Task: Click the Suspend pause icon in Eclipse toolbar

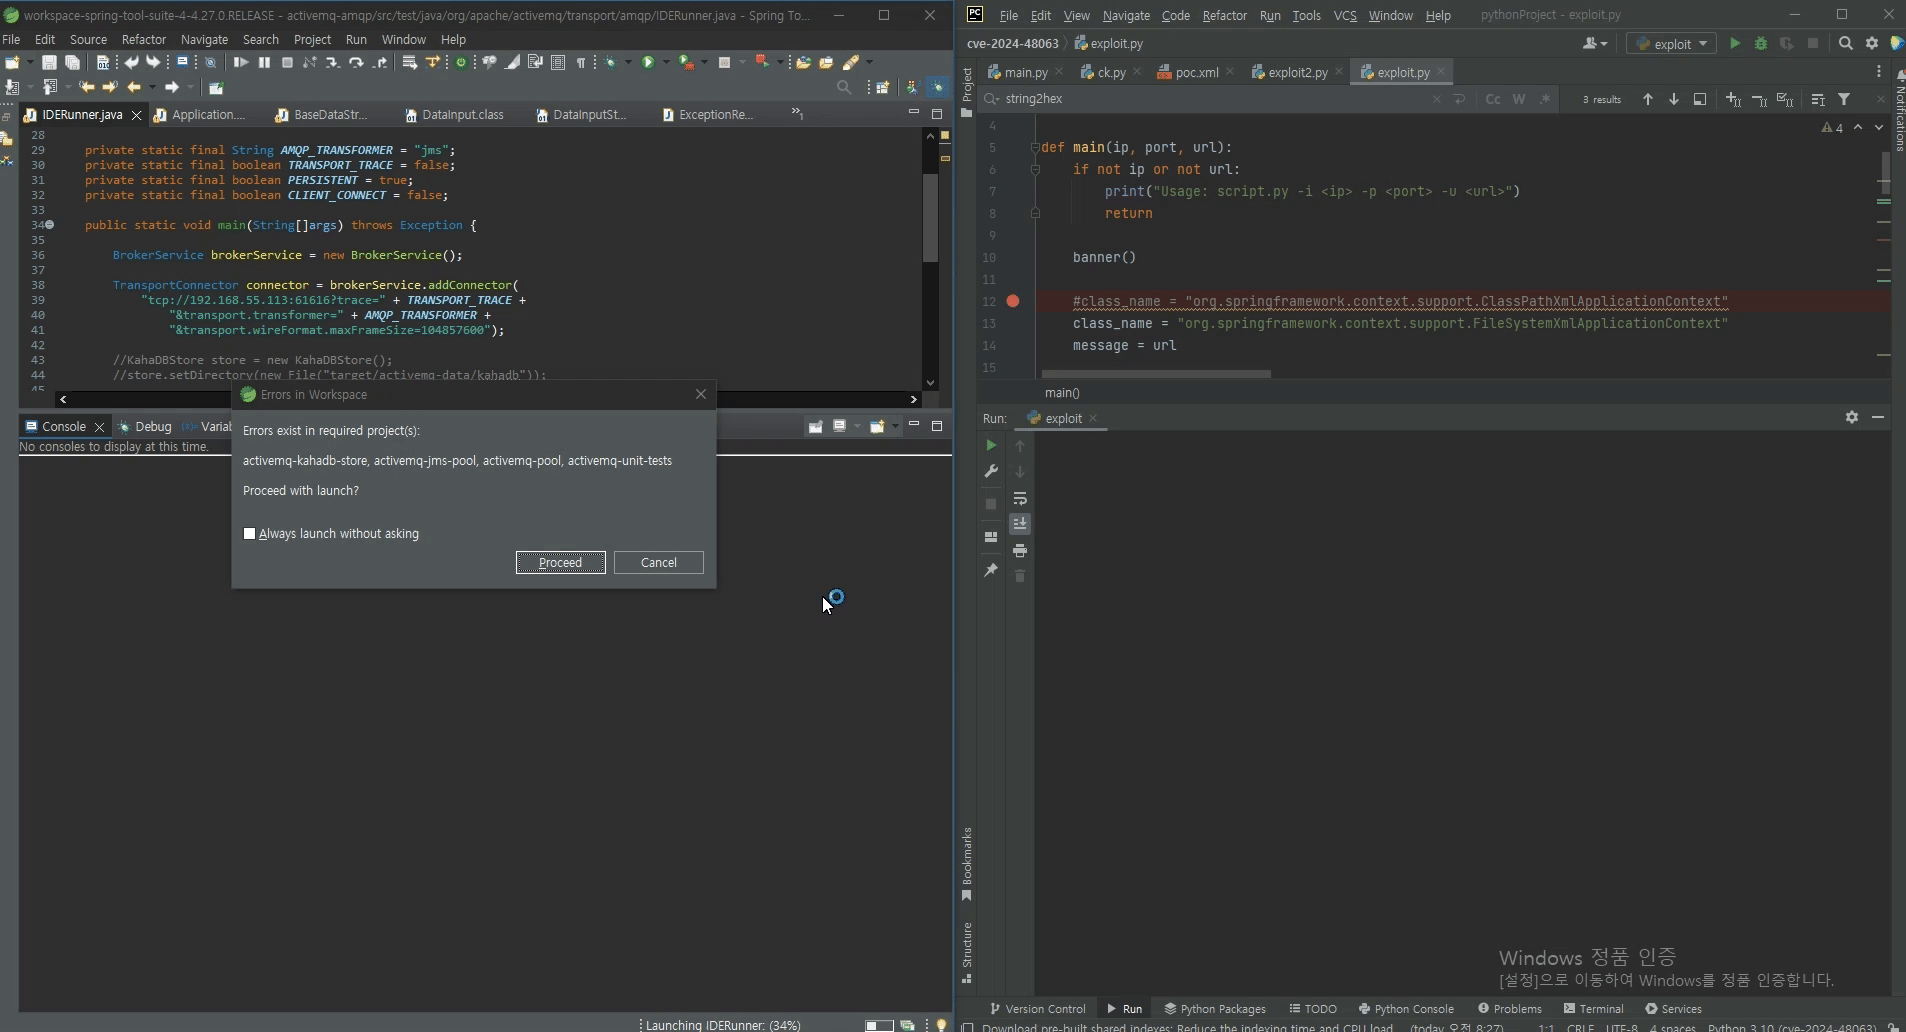Action: coord(264,62)
